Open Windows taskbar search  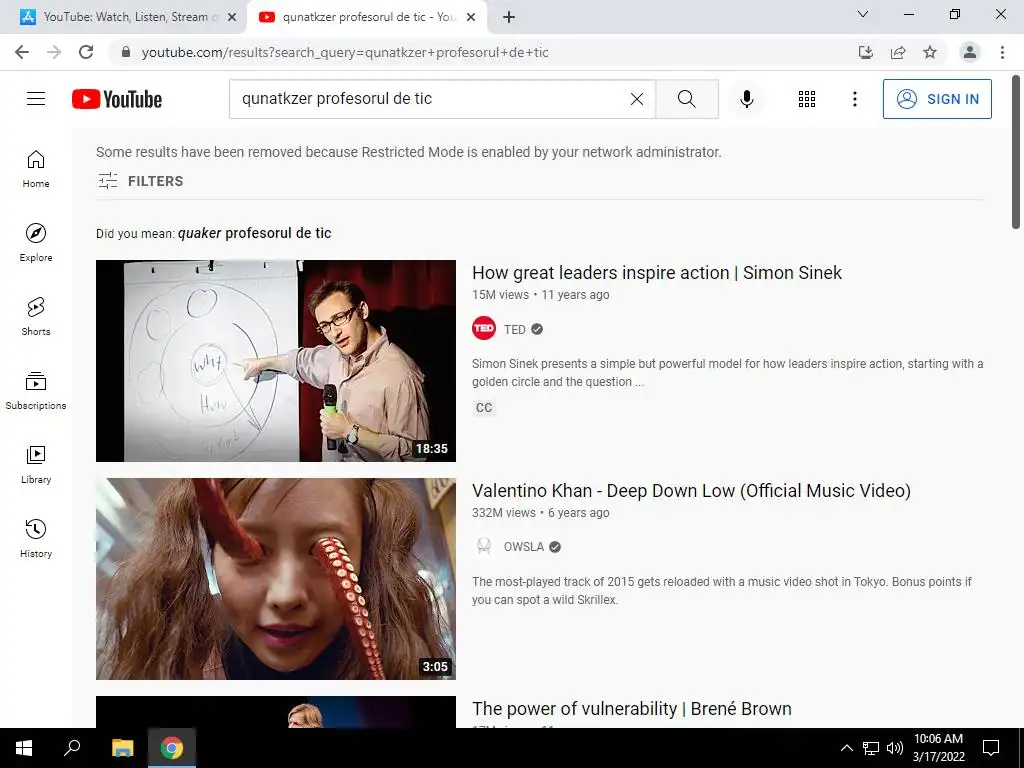[72, 748]
